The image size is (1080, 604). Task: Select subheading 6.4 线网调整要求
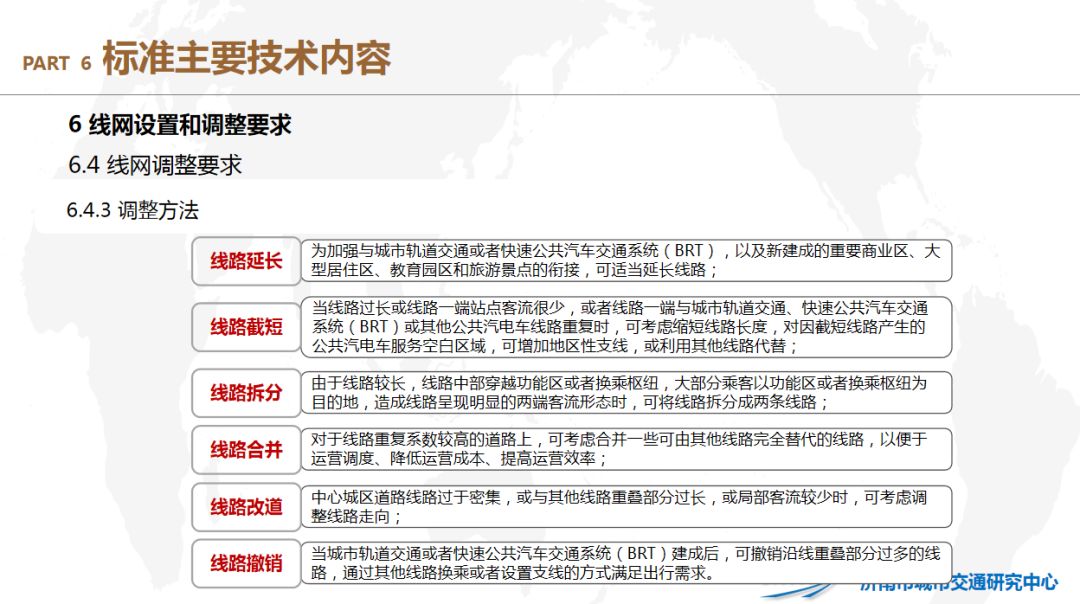(155, 165)
